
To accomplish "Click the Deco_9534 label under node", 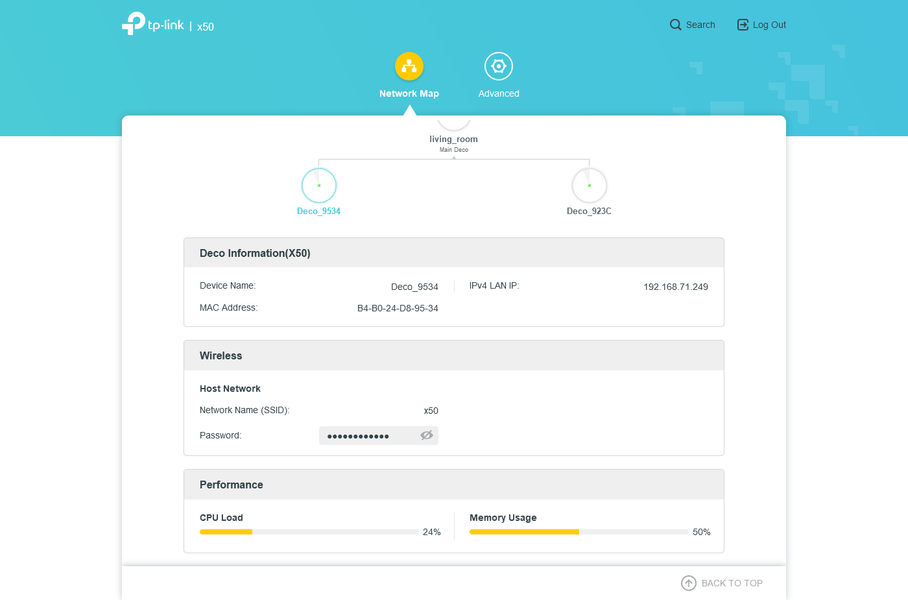I will pos(318,211).
